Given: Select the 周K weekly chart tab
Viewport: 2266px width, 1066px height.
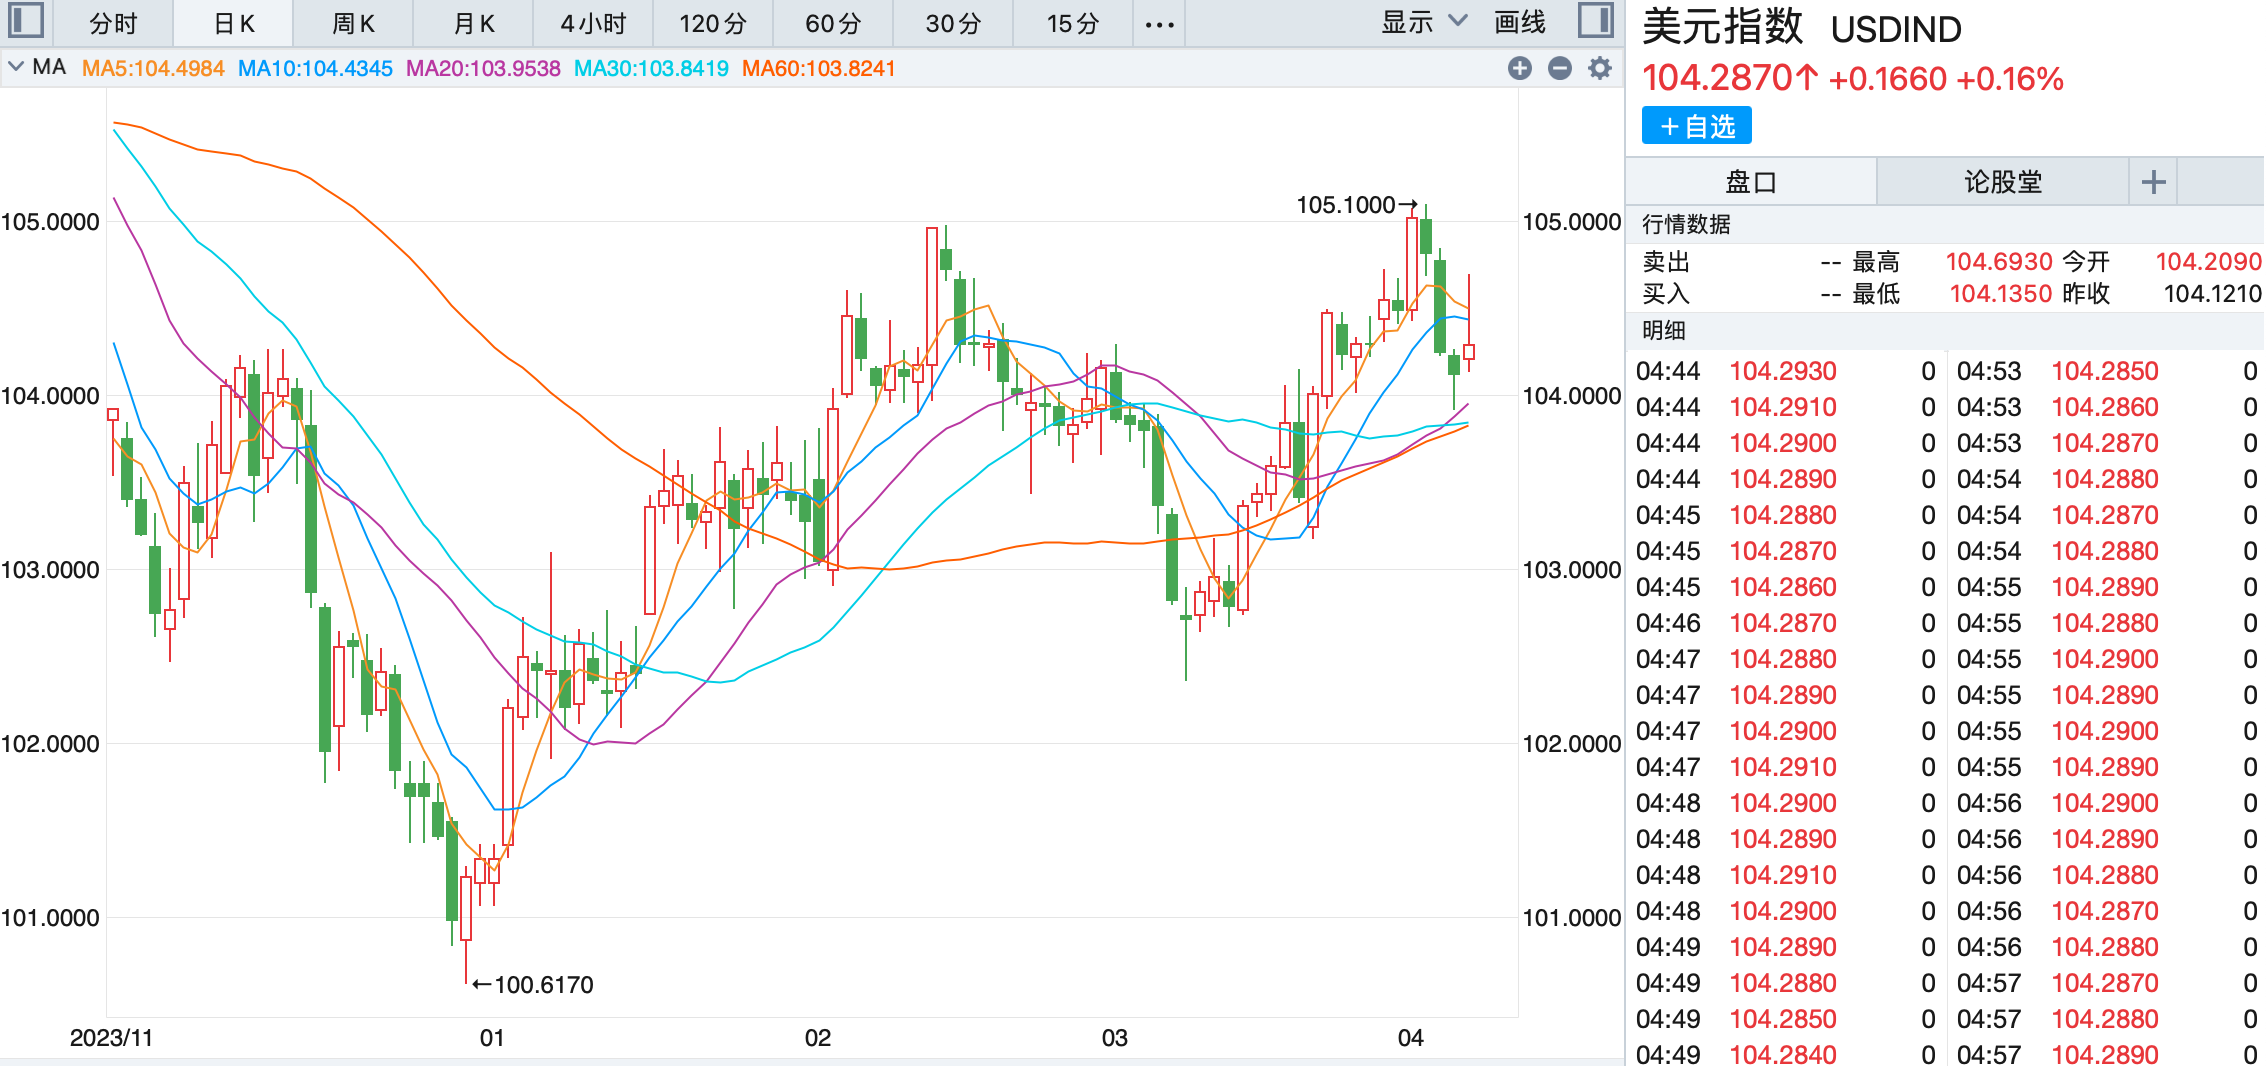Looking at the screenshot, I should tap(353, 24).
